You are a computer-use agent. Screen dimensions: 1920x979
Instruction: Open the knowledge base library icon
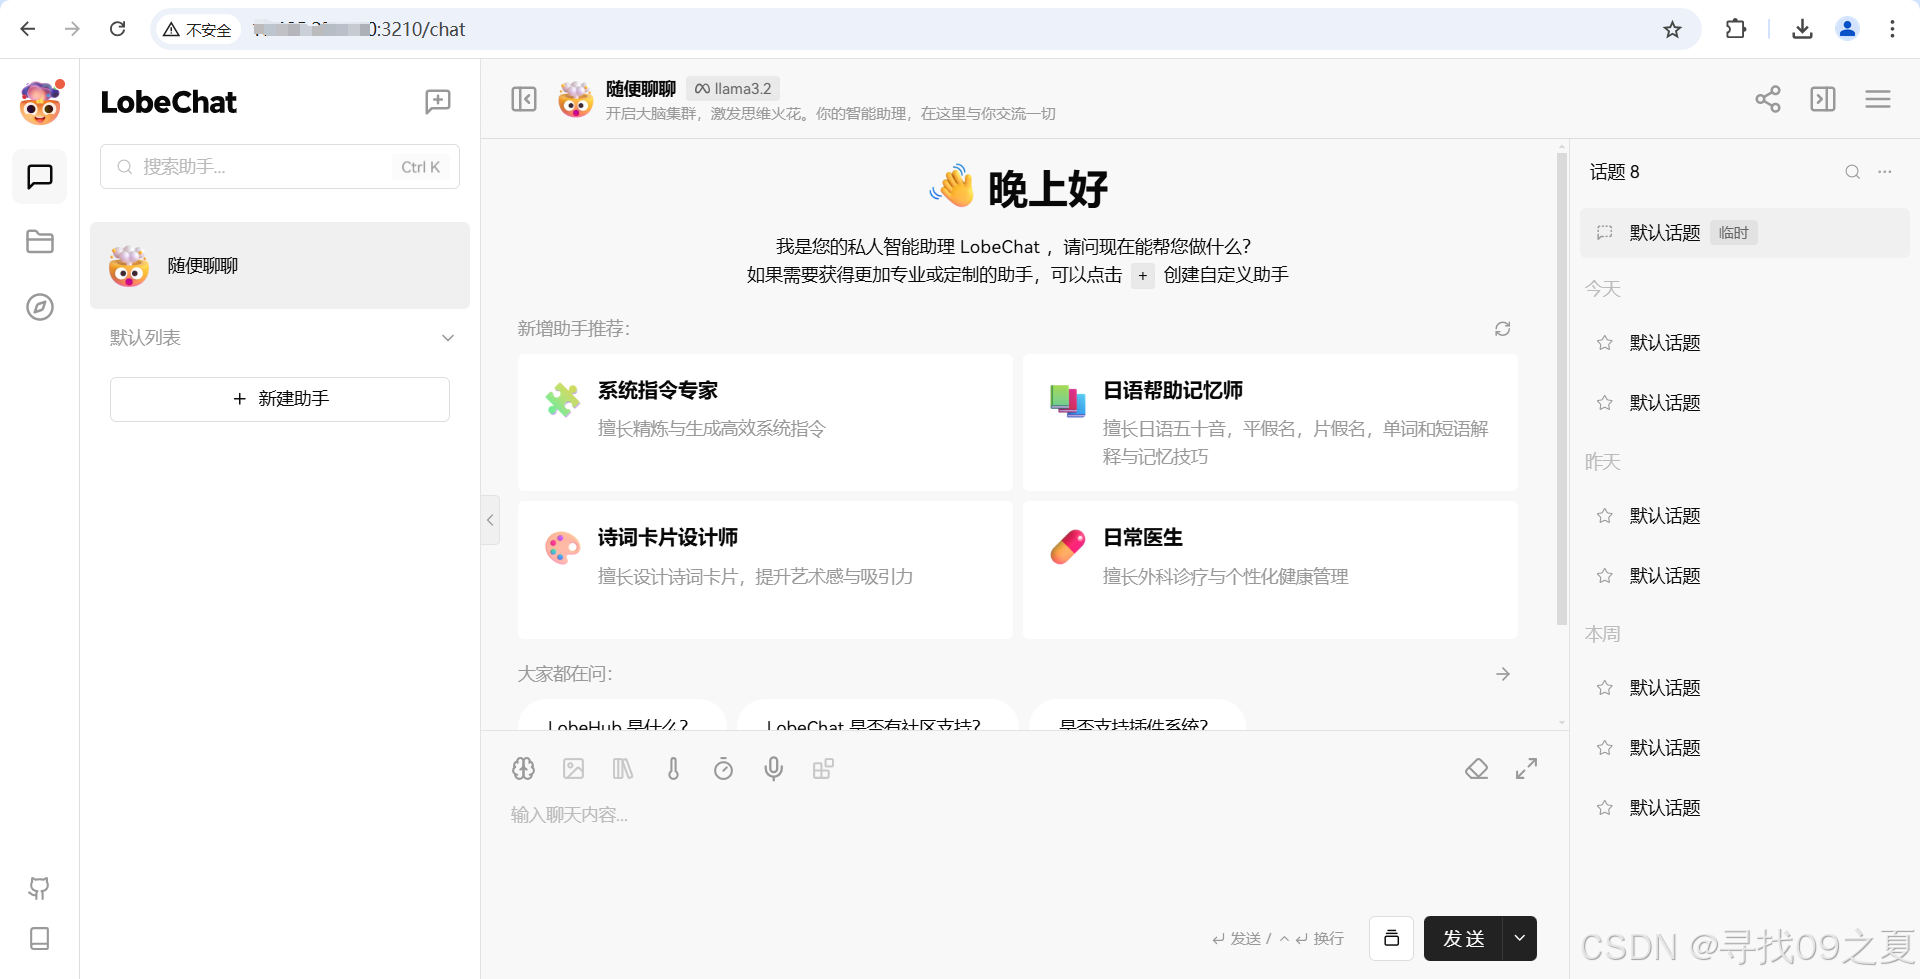pos(623,769)
